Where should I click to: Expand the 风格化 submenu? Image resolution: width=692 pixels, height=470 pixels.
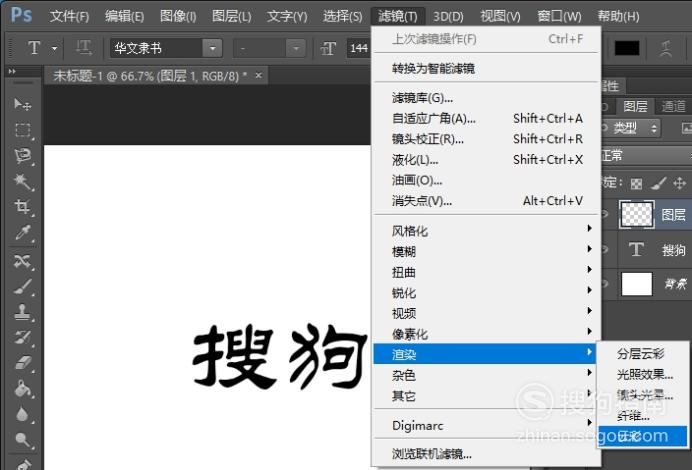point(486,231)
